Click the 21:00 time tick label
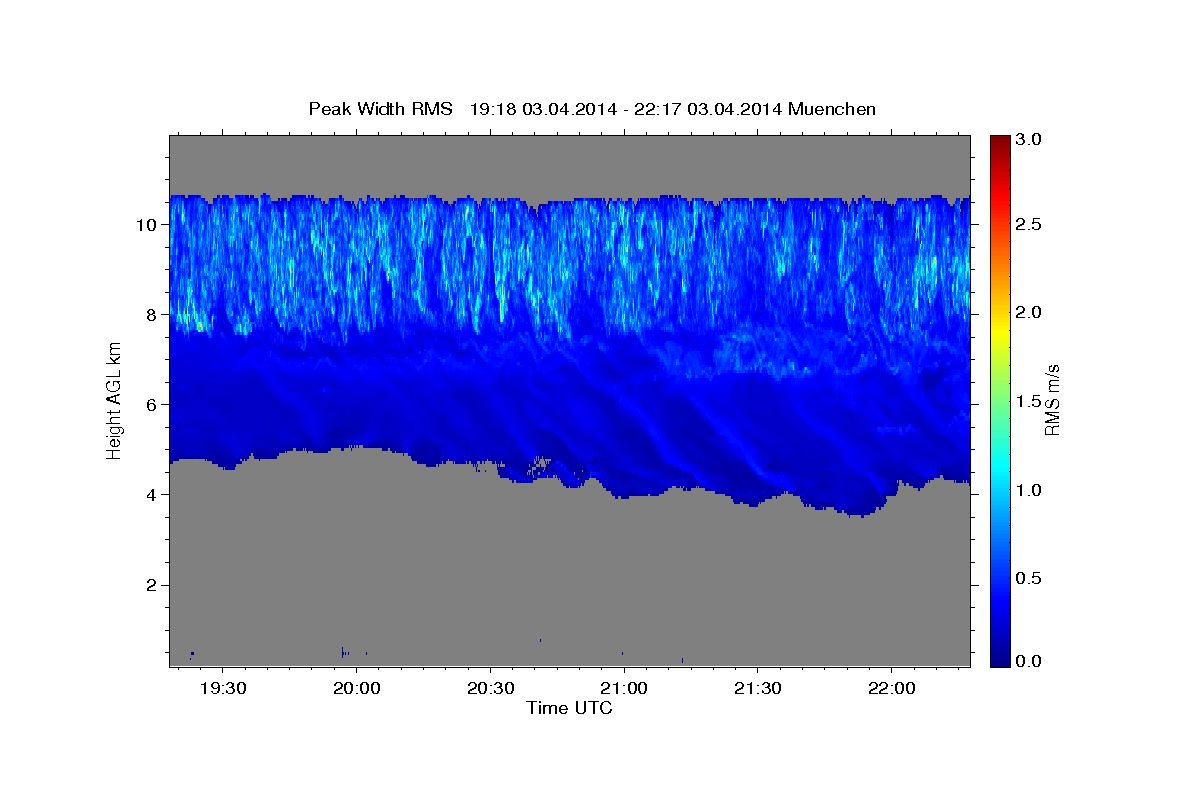 624,689
